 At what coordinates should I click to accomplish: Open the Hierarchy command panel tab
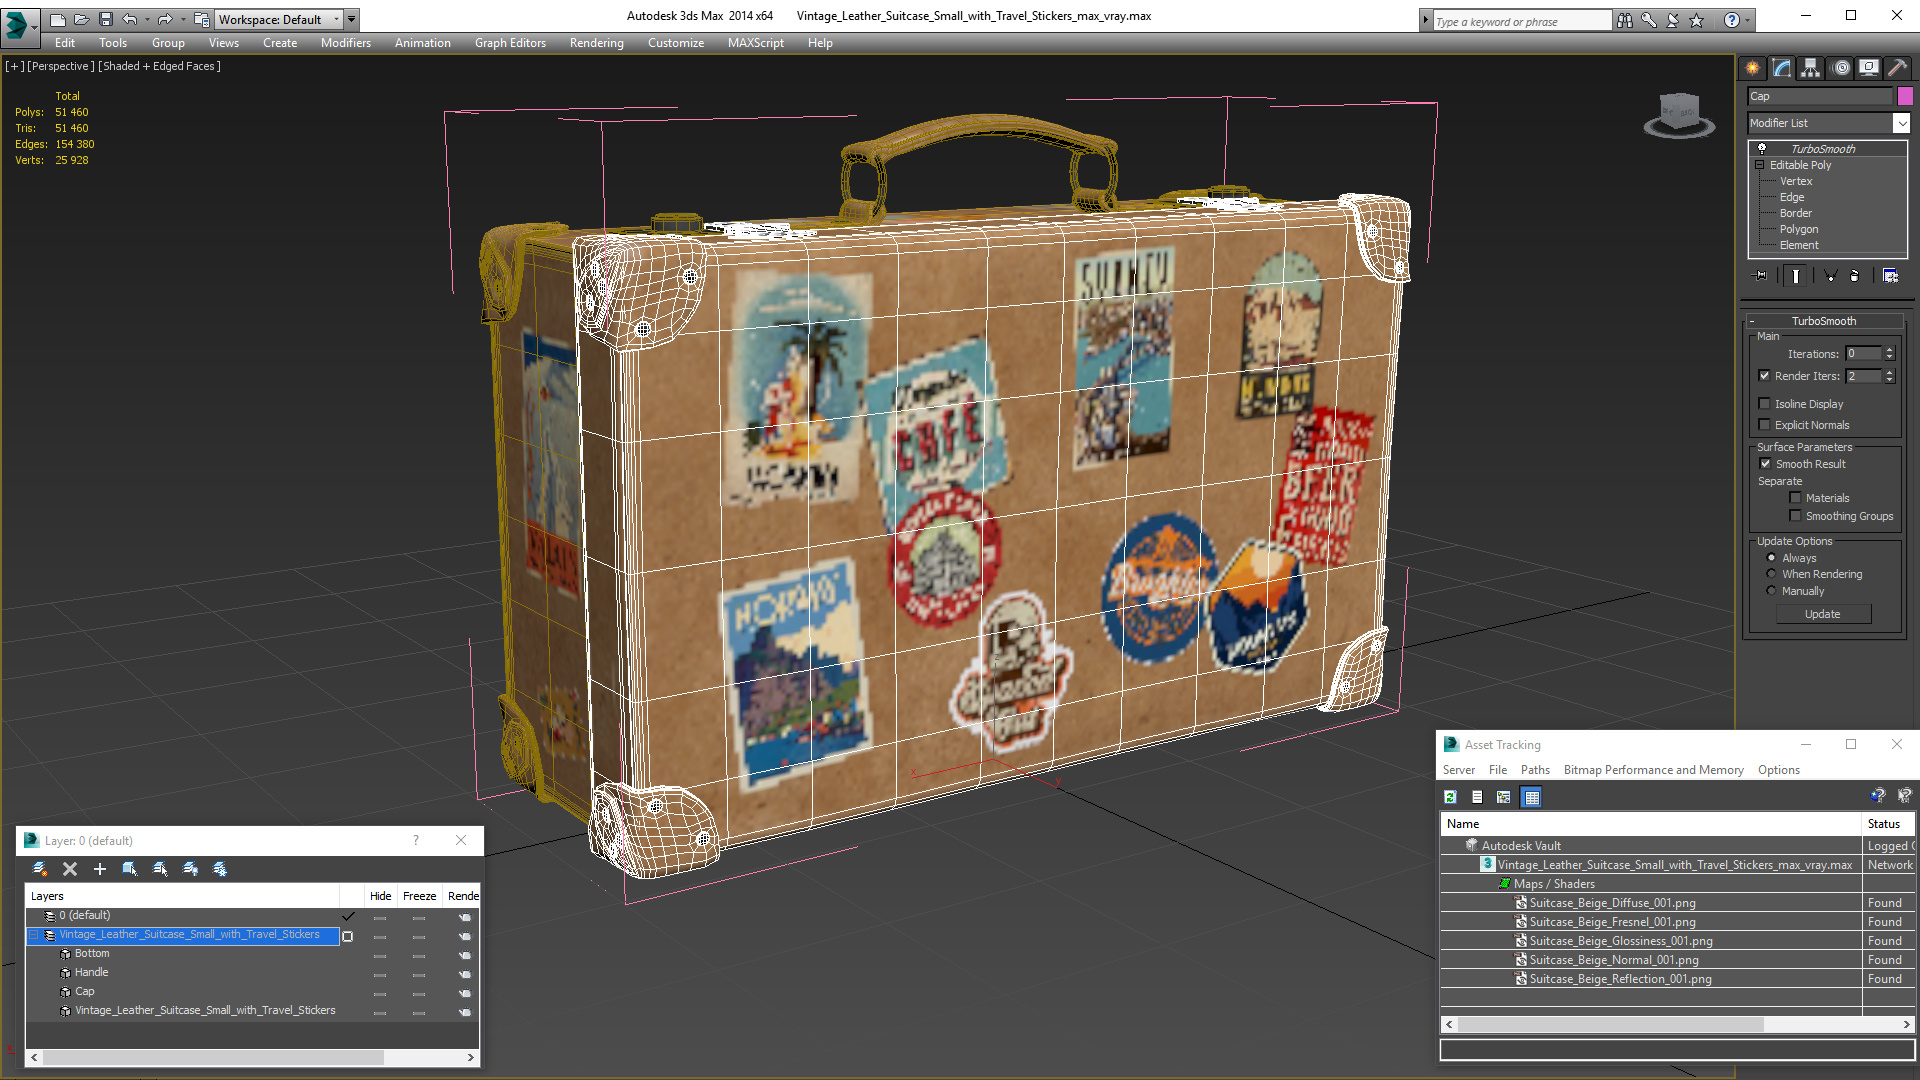pyautogui.click(x=1811, y=68)
